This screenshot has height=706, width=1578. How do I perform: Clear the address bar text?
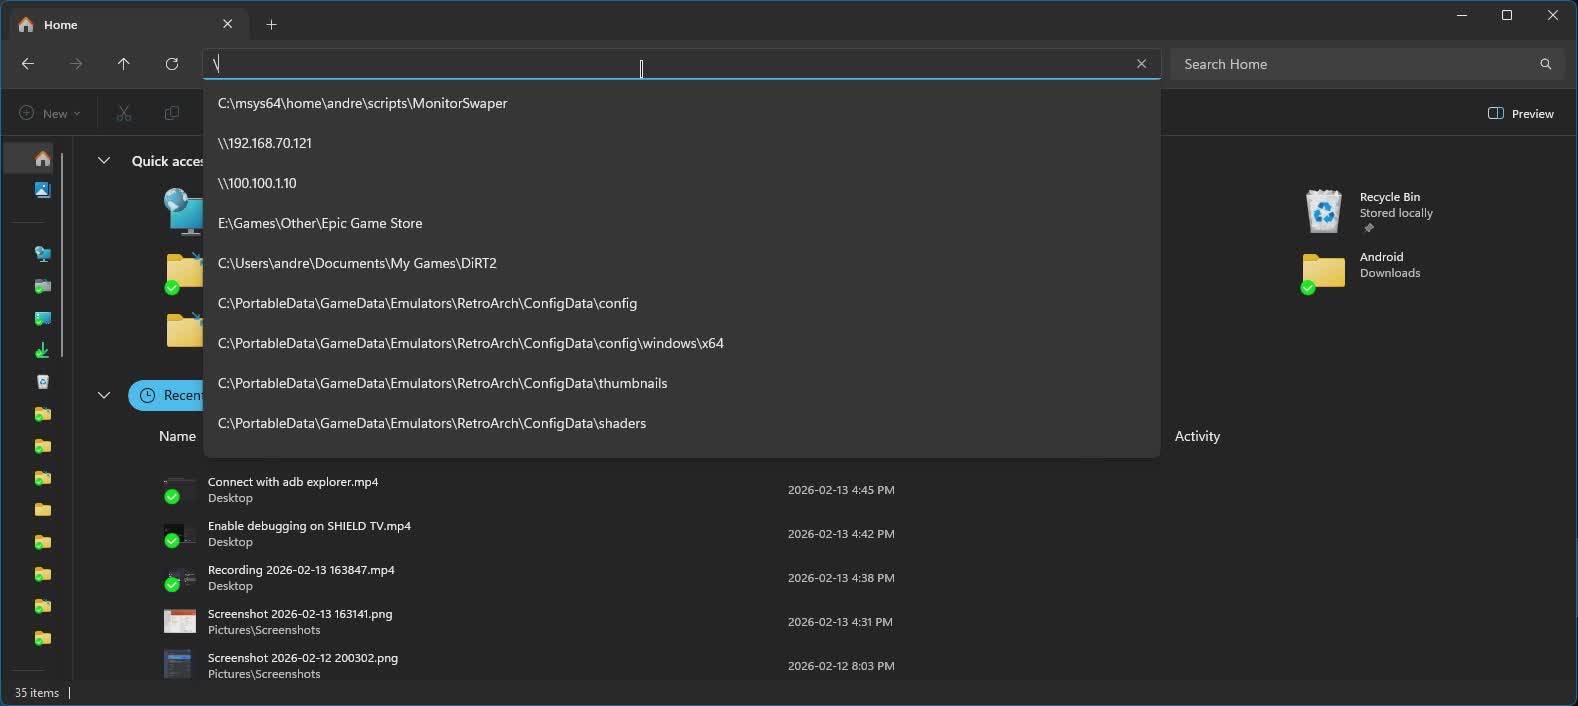[x=1141, y=64]
